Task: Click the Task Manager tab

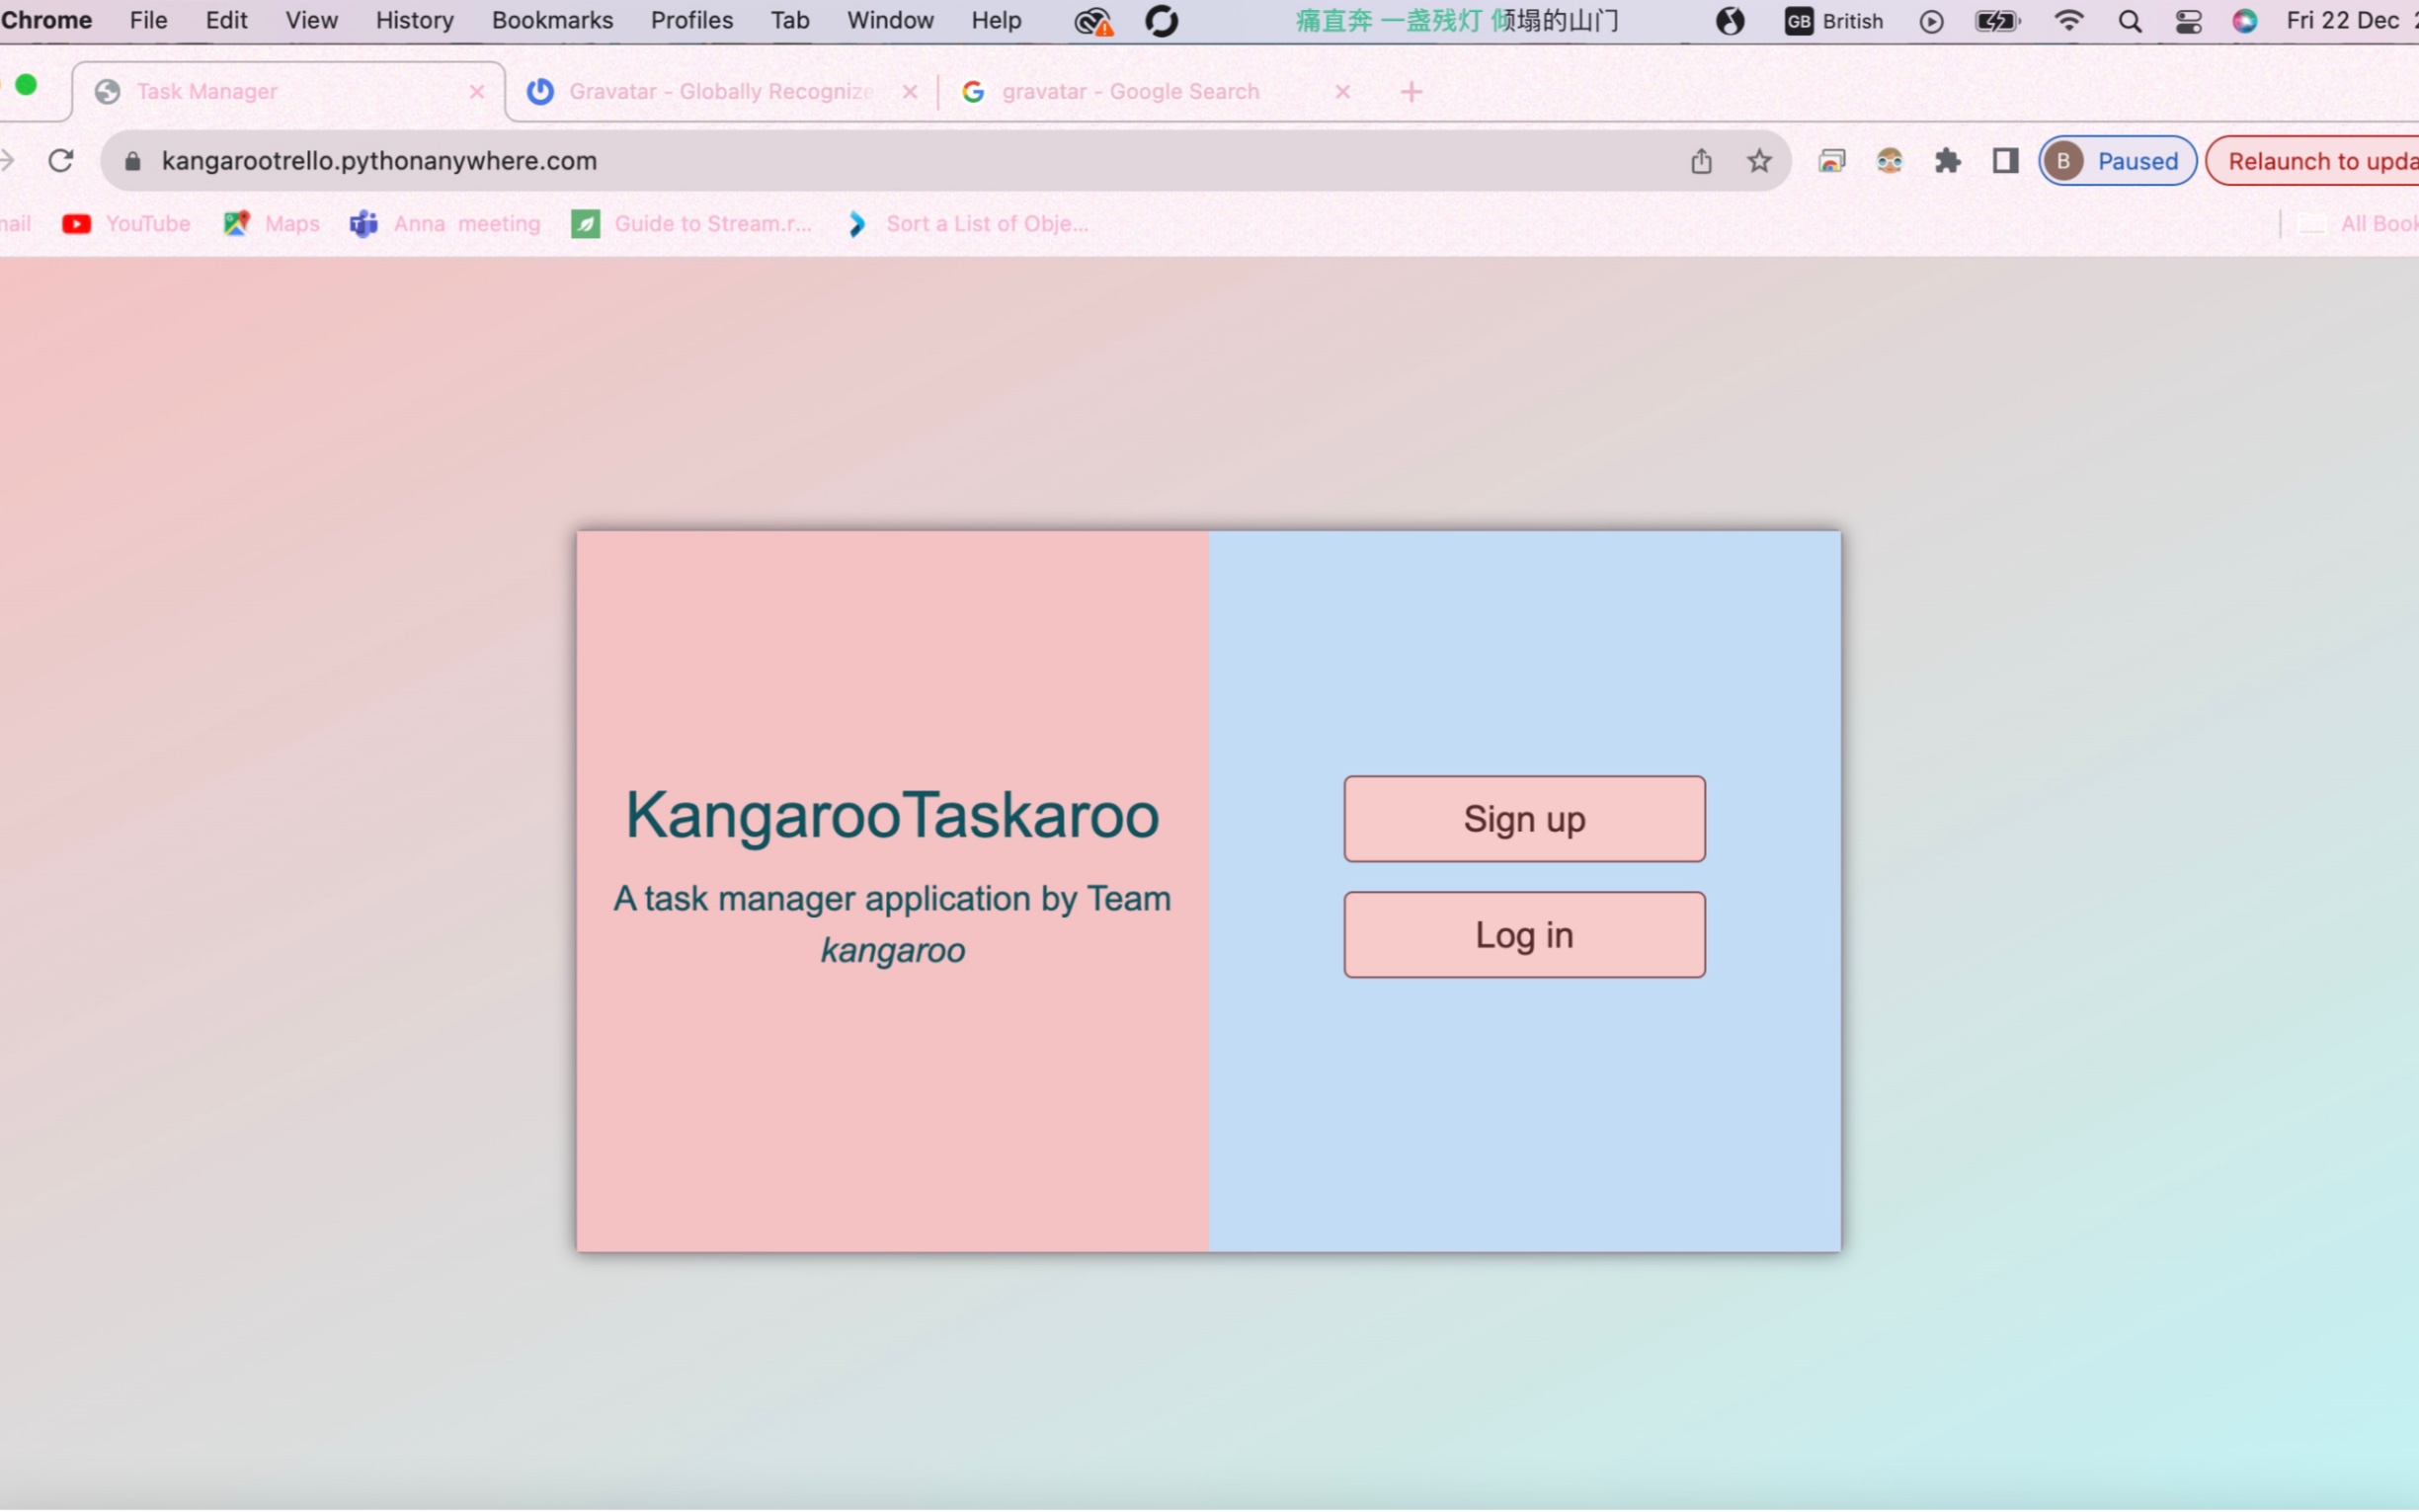Action: pos(287,91)
